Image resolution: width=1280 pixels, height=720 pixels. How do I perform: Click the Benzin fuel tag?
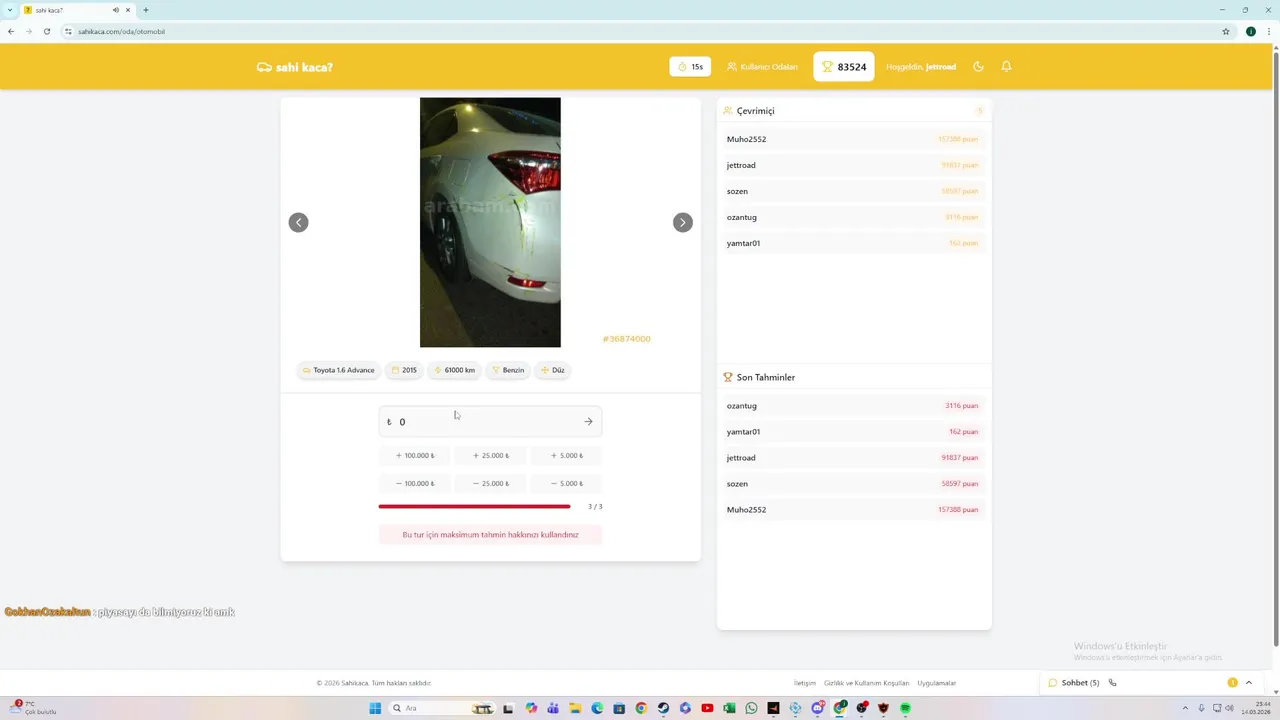point(508,370)
